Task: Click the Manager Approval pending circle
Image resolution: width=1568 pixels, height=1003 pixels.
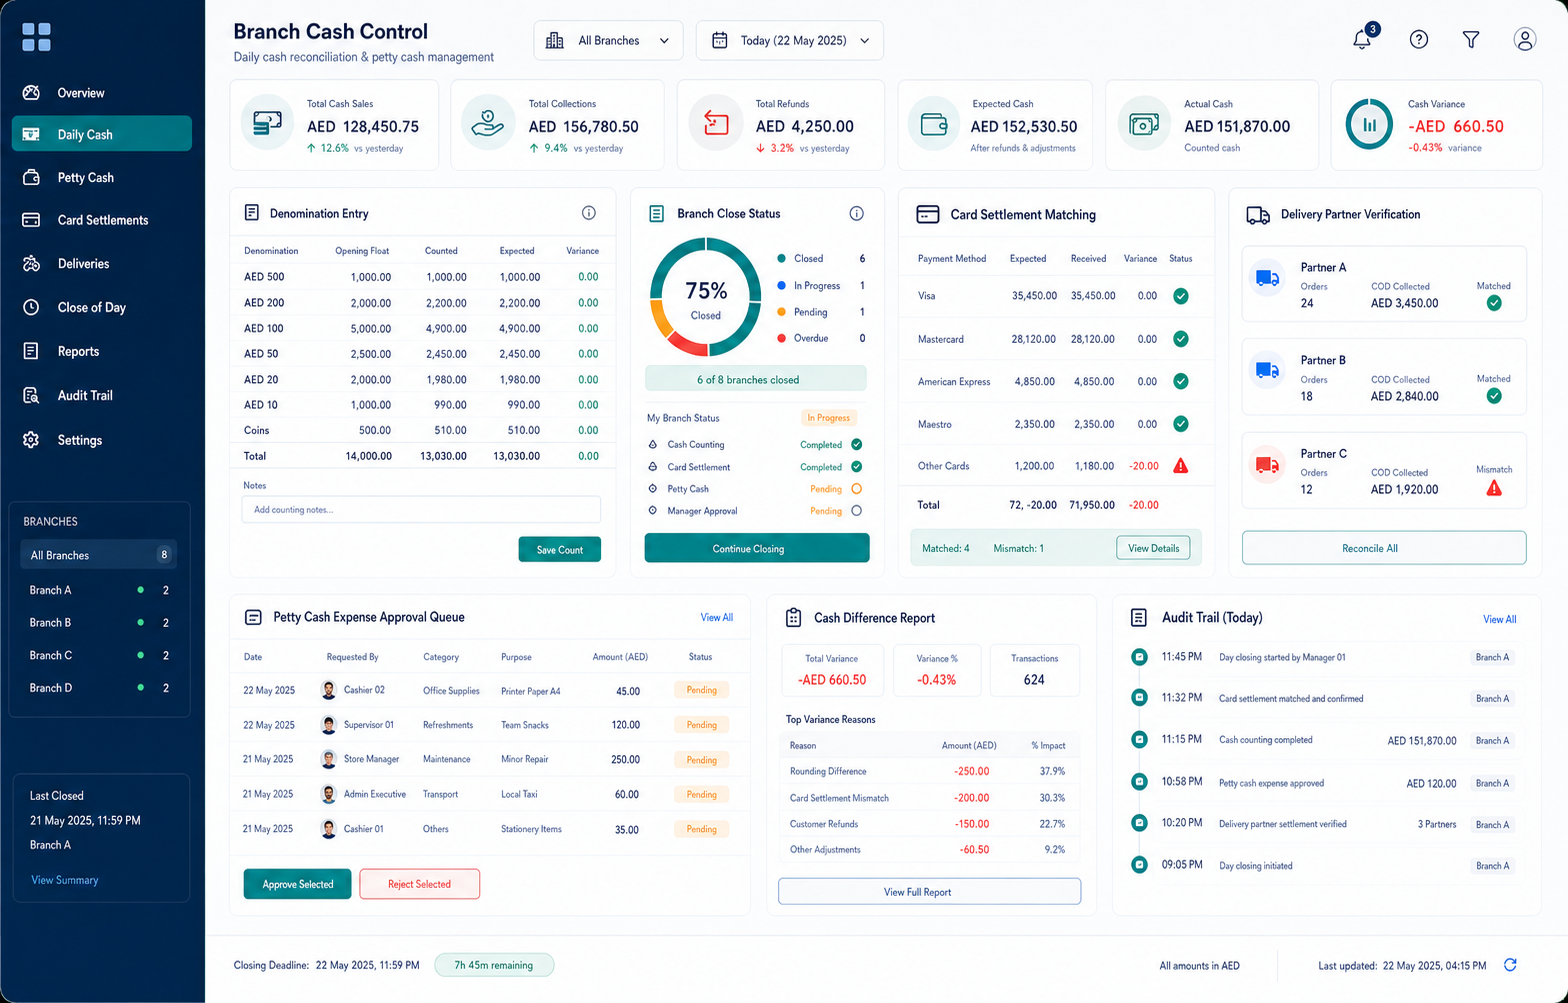Action: 856,511
